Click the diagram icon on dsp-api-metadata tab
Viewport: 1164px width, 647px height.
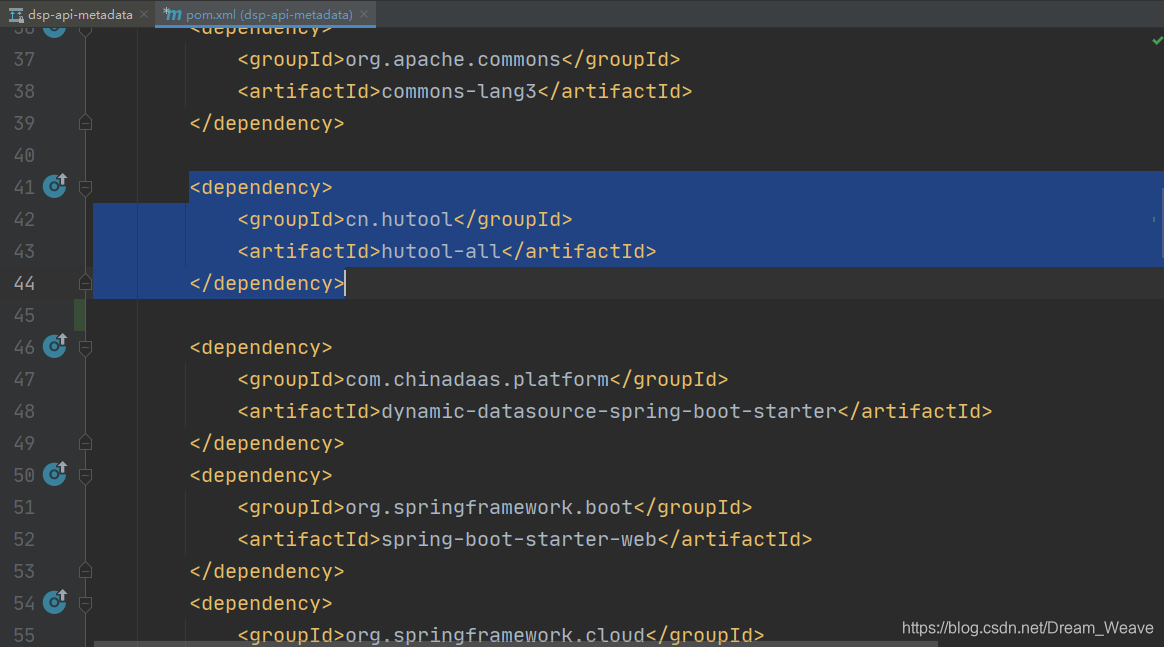click(16, 15)
